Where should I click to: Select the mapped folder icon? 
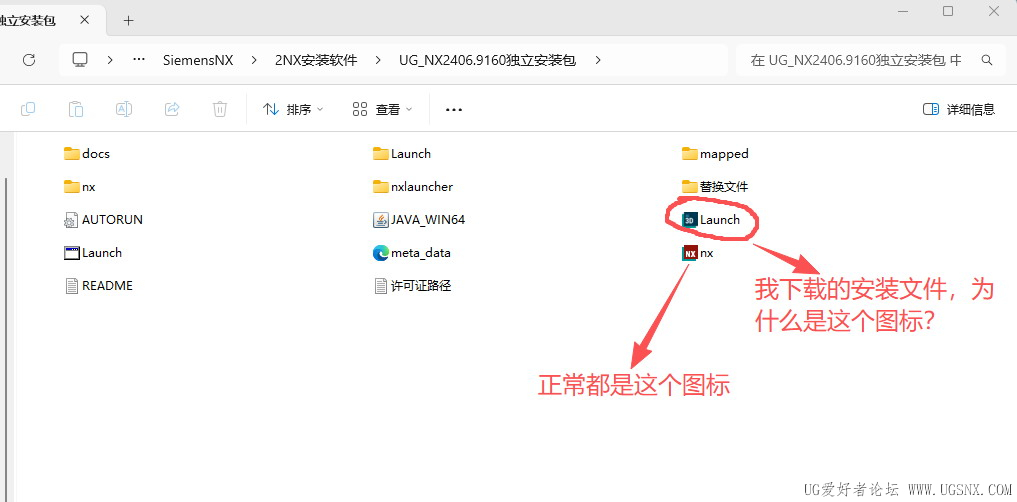(689, 154)
